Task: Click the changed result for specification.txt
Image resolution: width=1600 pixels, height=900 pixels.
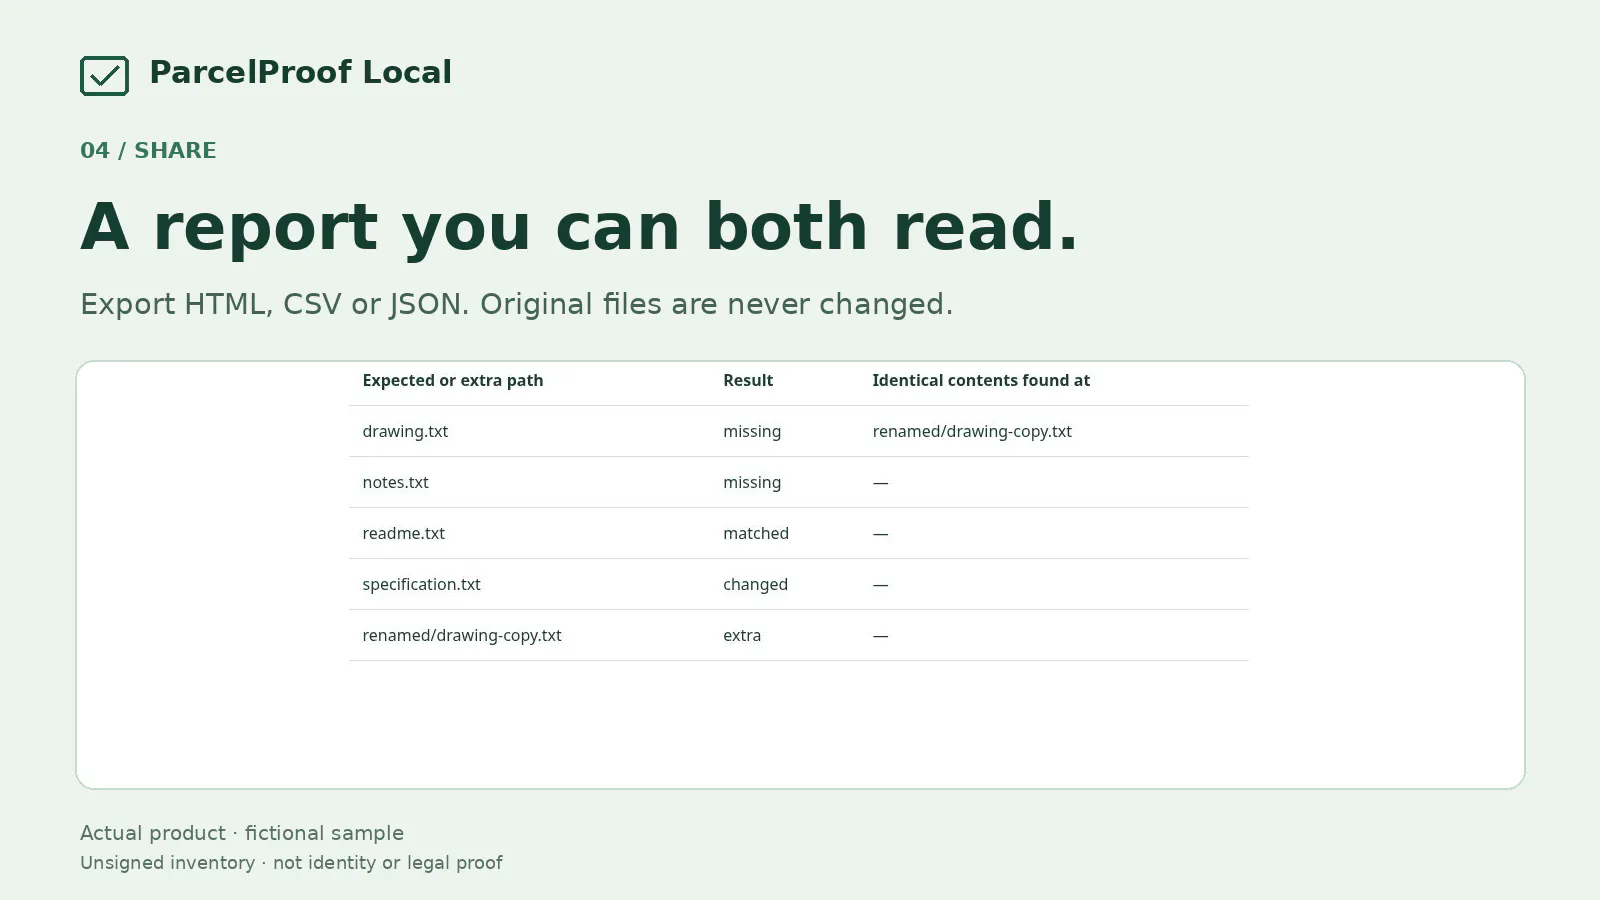Action: [755, 584]
